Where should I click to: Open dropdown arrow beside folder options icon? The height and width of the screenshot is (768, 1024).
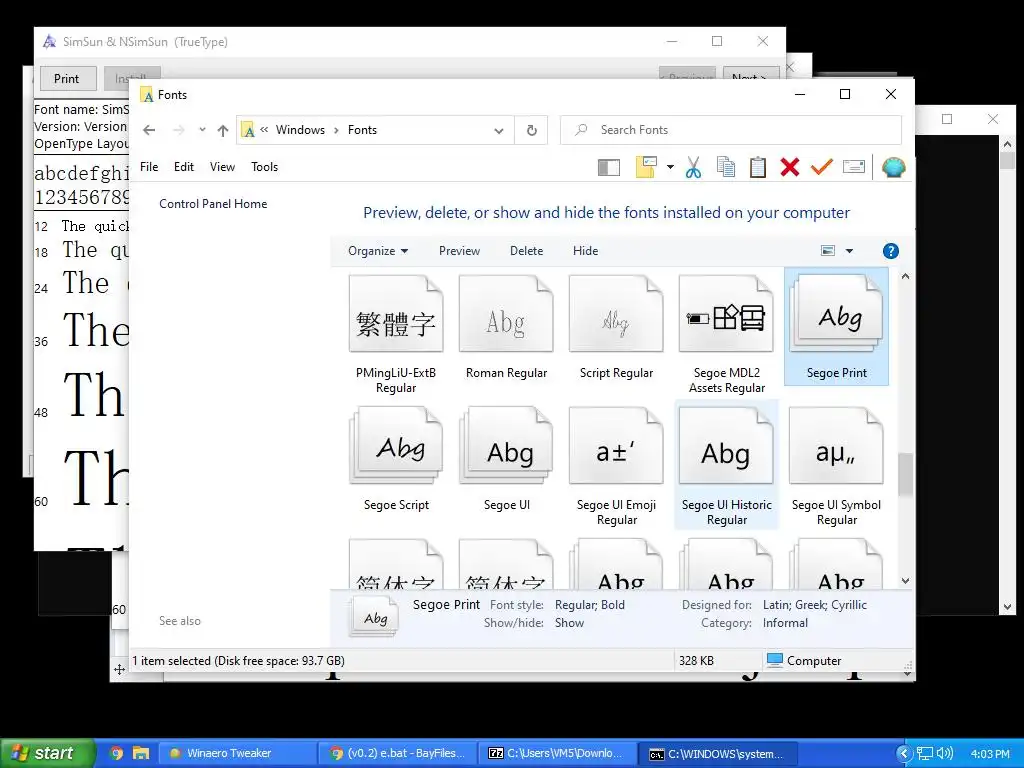tap(670, 167)
